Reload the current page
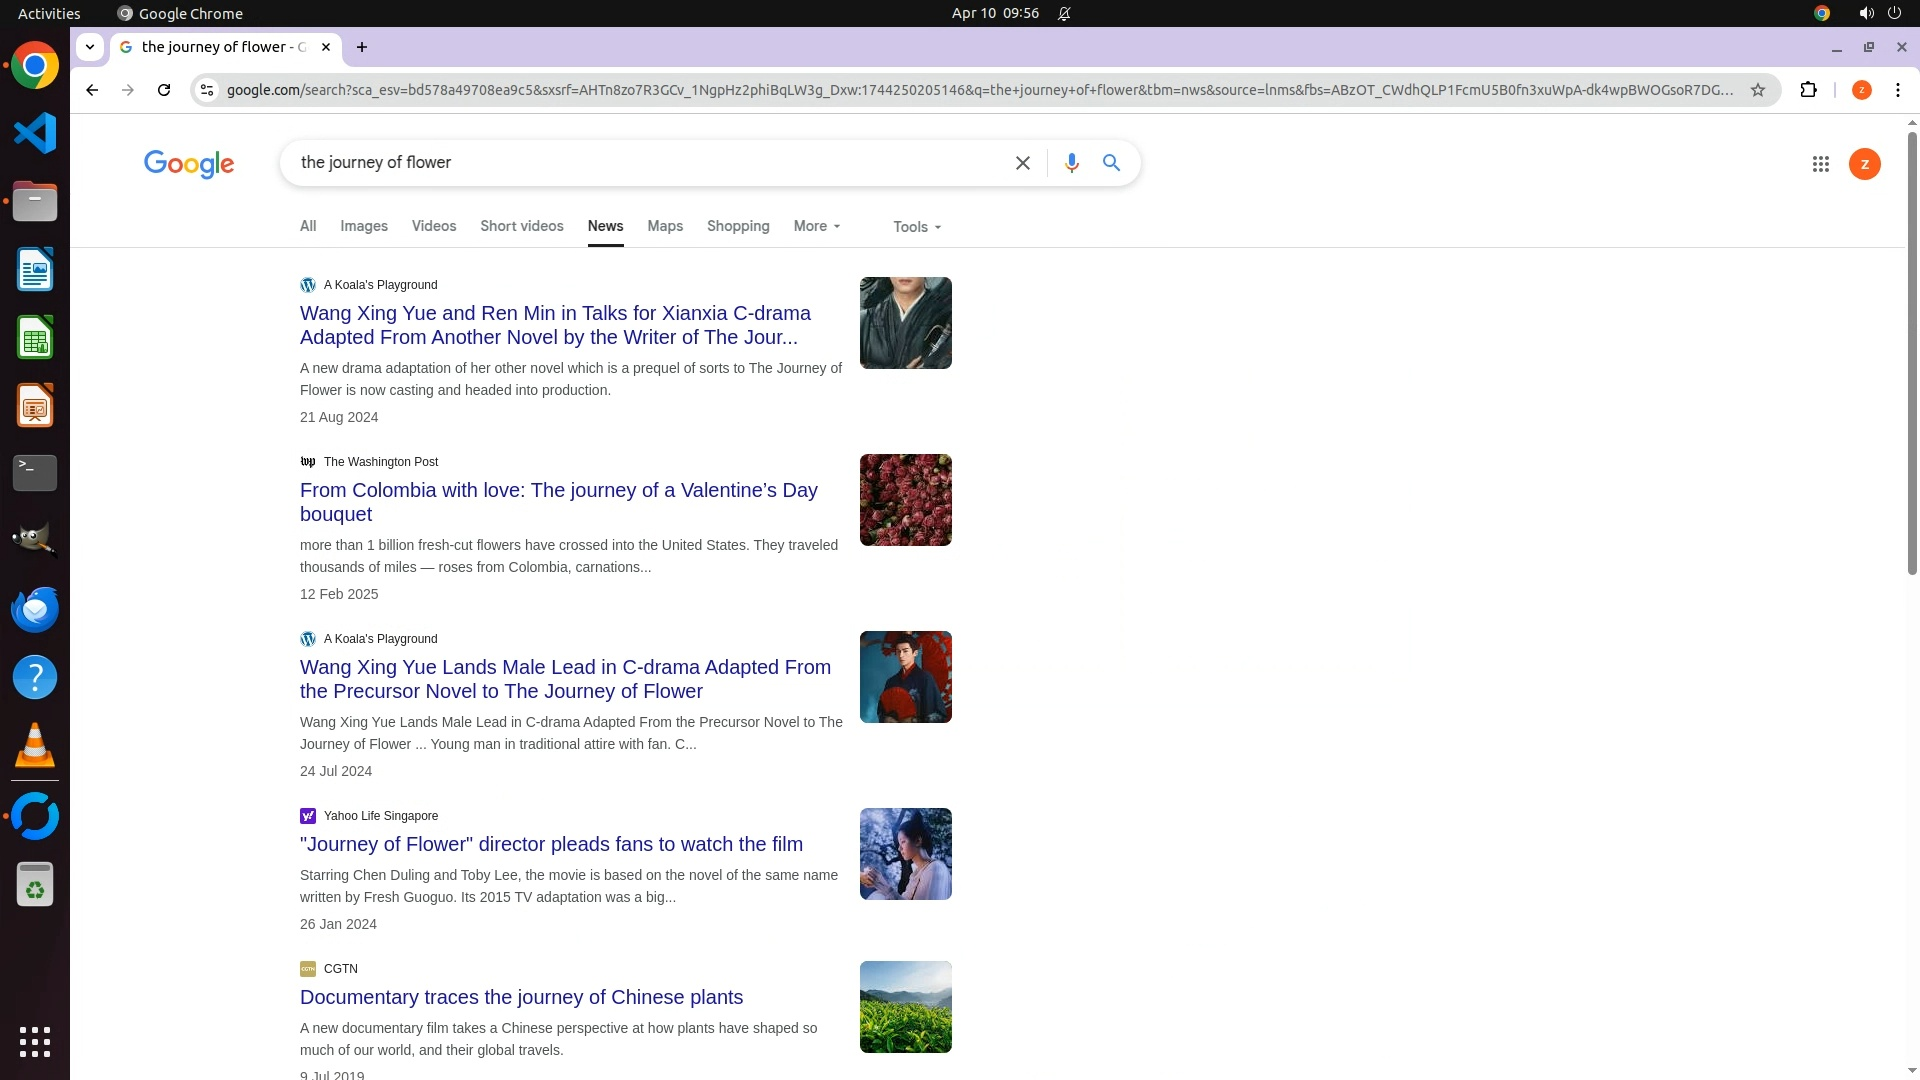Viewport: 1920px width, 1080px height. 164,90
